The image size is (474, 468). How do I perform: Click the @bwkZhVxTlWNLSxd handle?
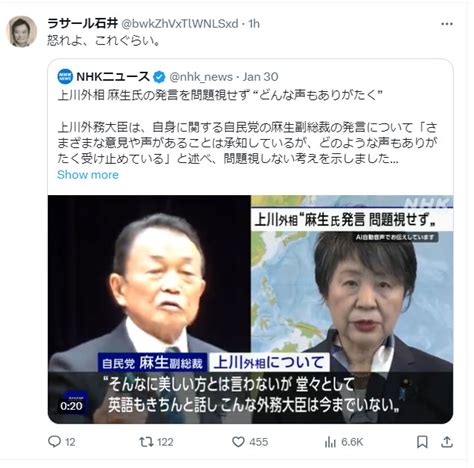coord(179,24)
